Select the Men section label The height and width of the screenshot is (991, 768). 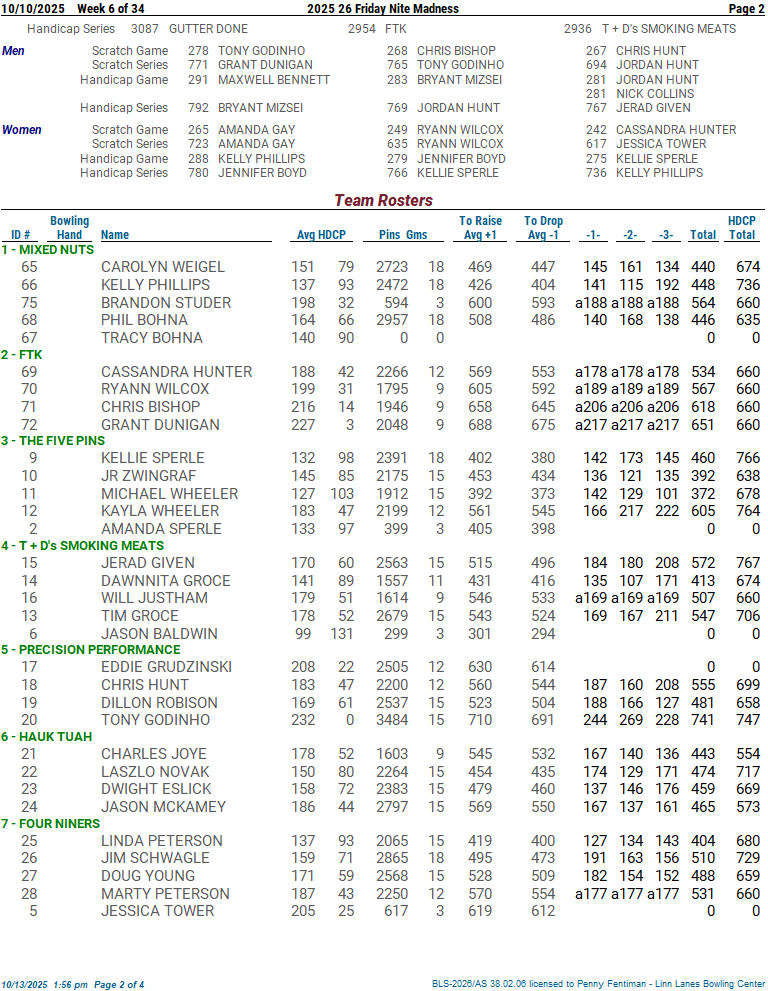[x=14, y=51]
